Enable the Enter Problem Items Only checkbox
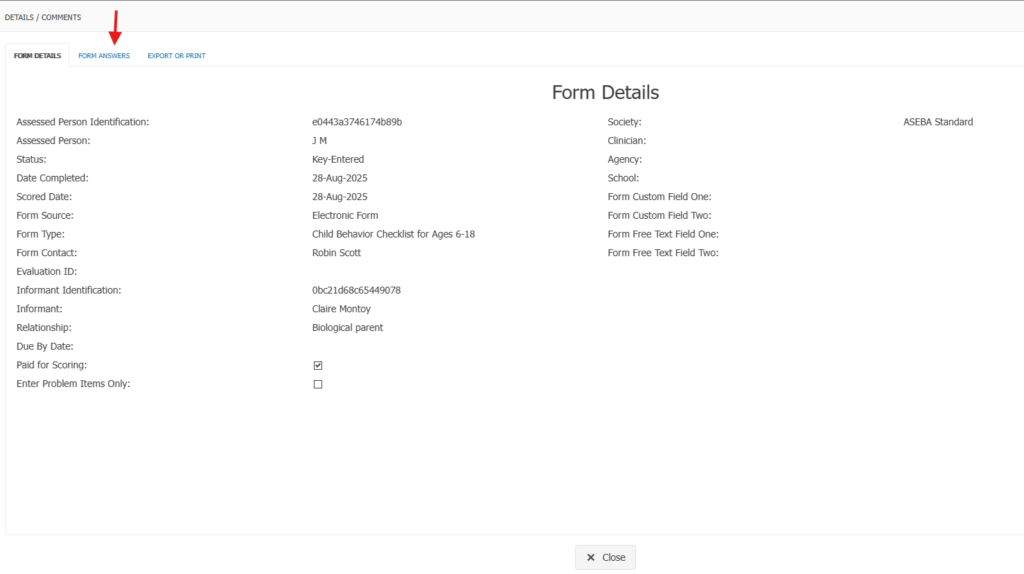 (318, 385)
